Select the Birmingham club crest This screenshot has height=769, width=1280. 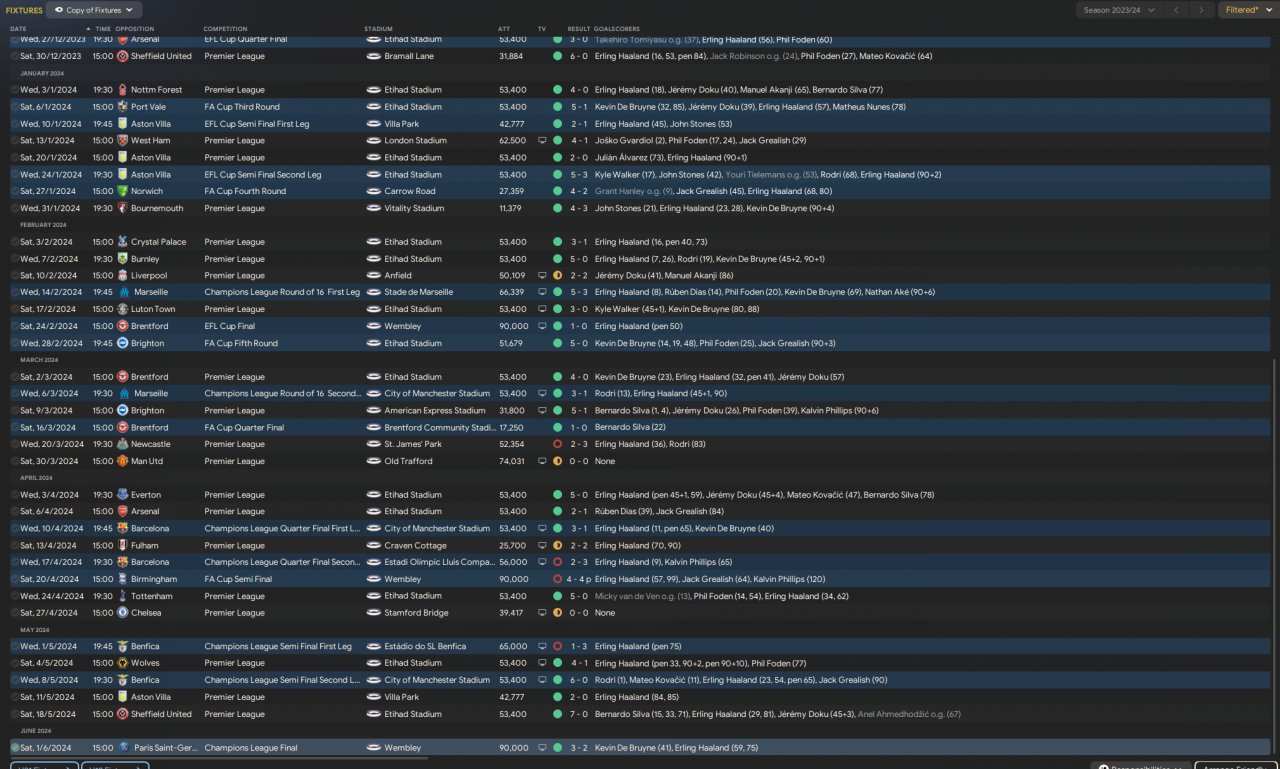pyautogui.click(x=123, y=579)
